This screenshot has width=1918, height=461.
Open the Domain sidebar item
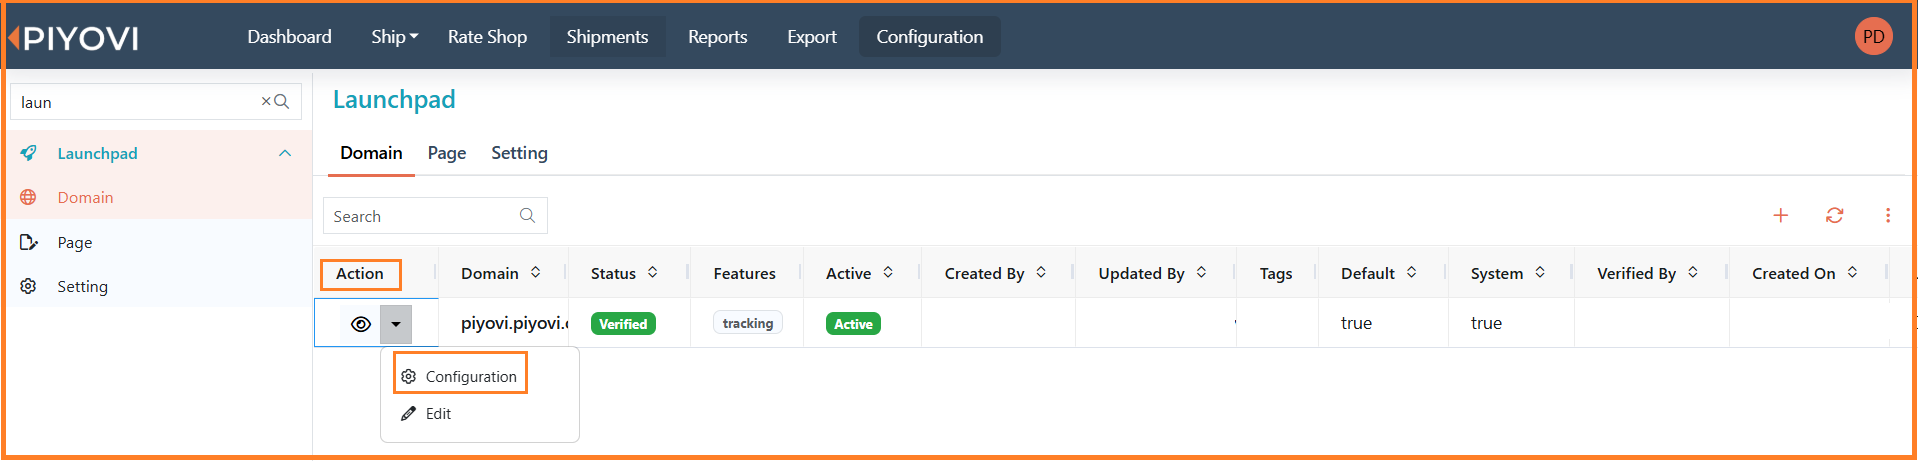point(160,197)
